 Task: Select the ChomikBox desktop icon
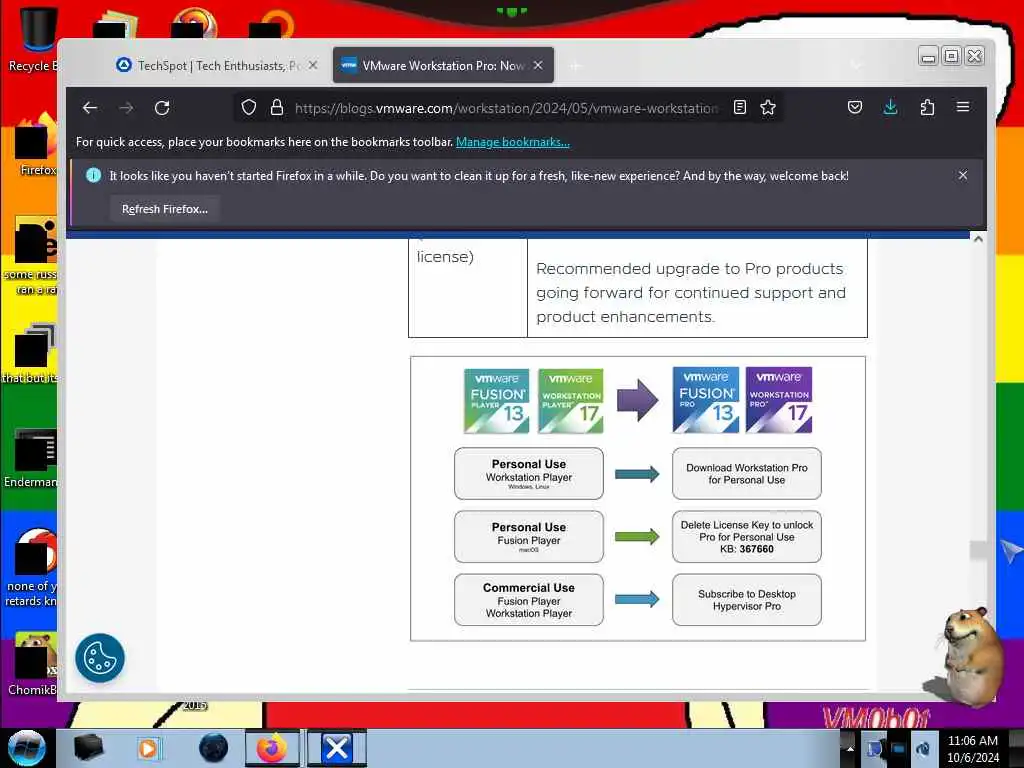click(x=33, y=663)
